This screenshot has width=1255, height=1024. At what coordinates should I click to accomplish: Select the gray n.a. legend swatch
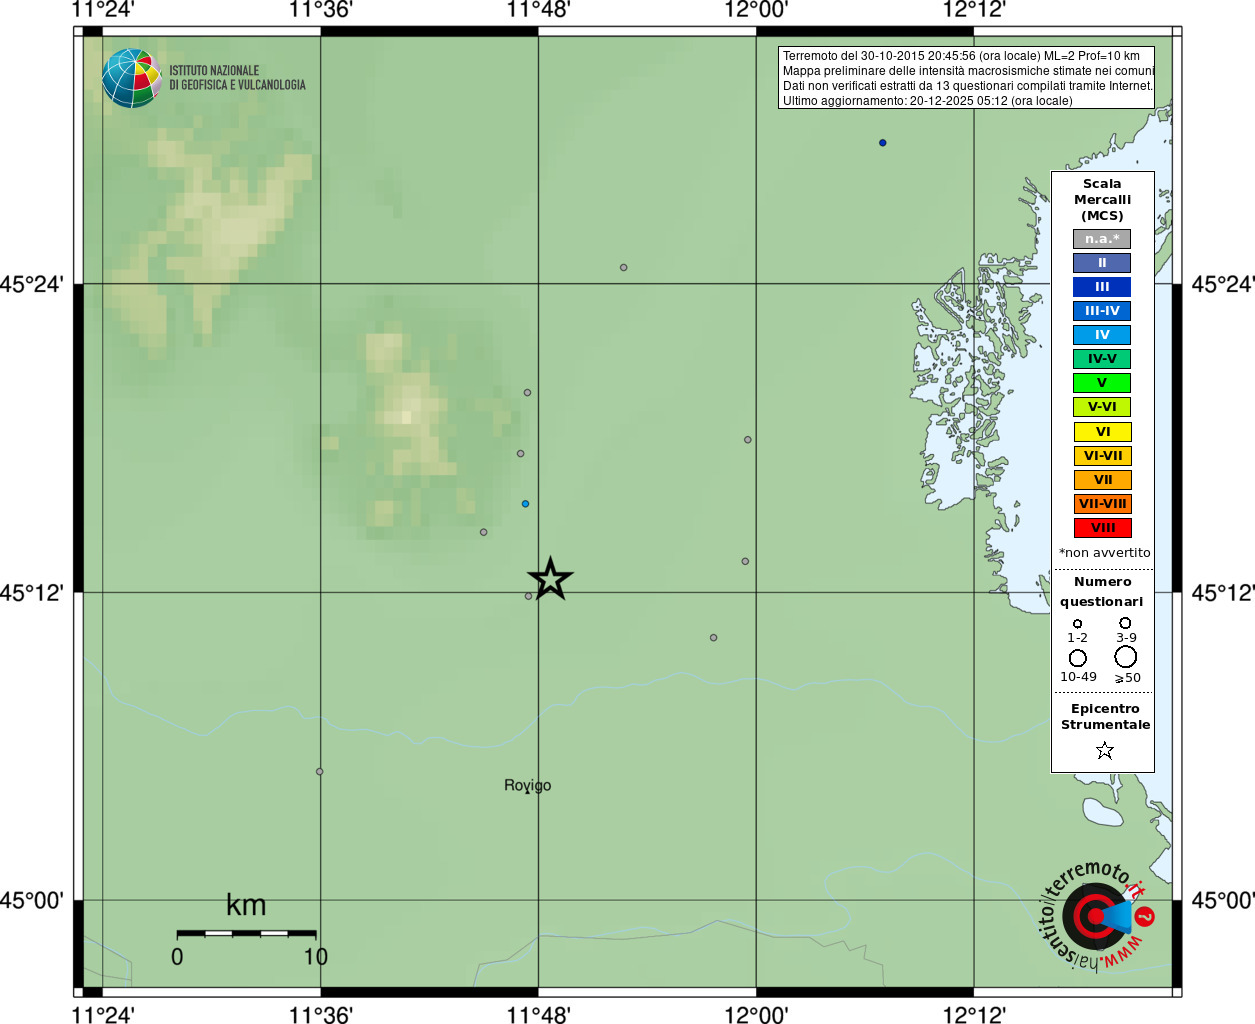[x=1102, y=239]
